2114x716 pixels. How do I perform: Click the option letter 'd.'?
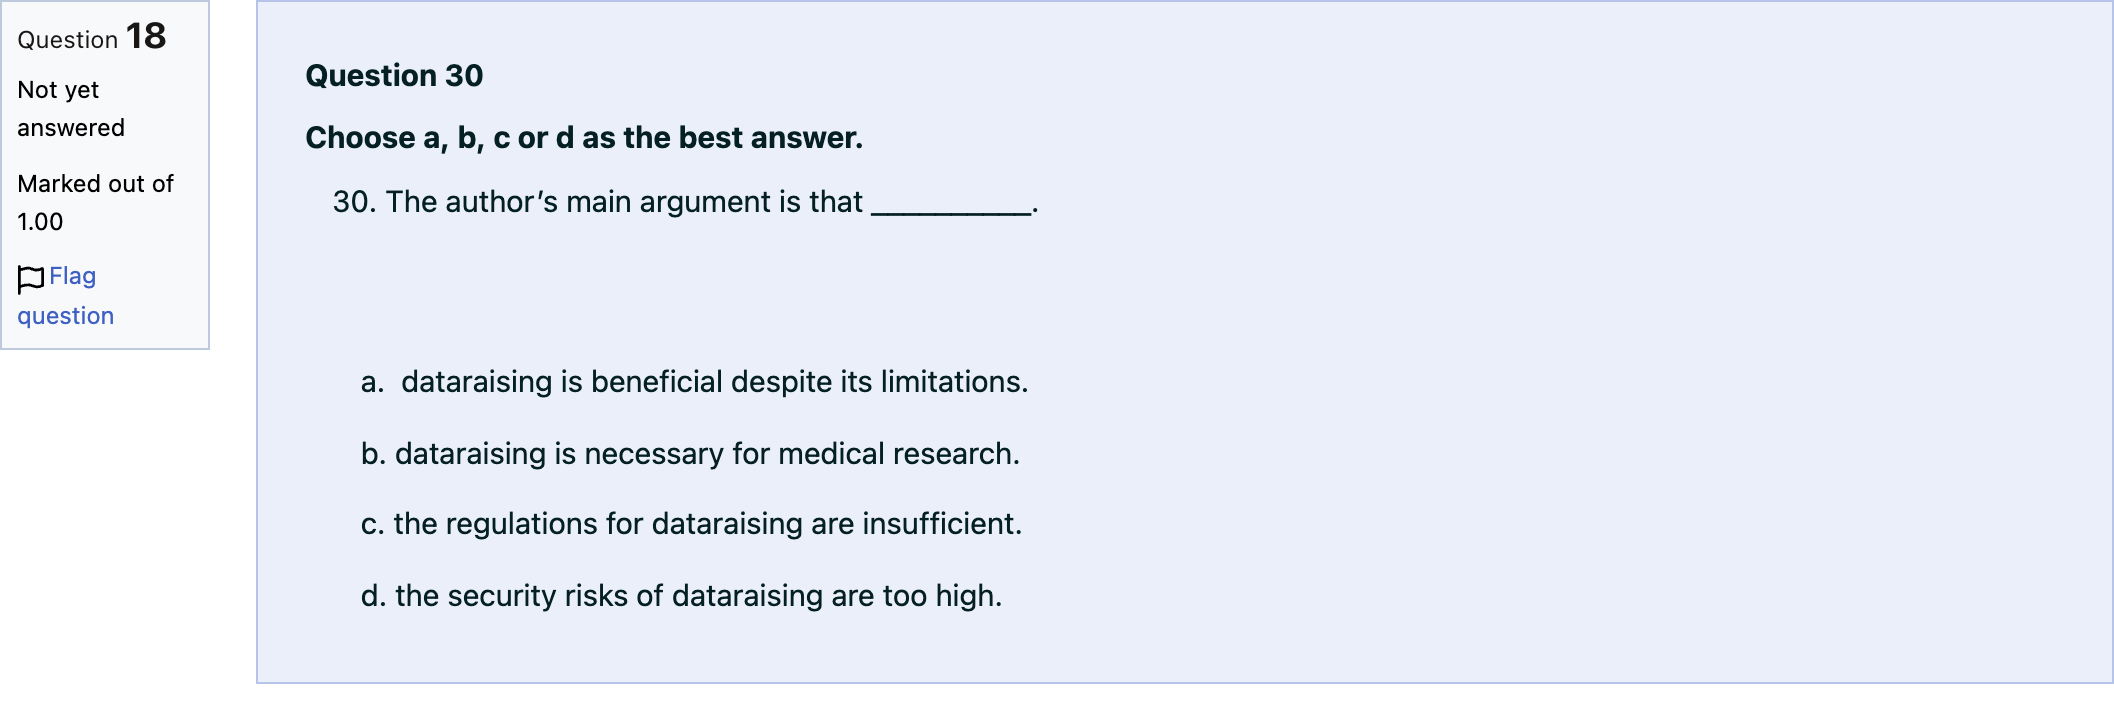(x=373, y=596)
